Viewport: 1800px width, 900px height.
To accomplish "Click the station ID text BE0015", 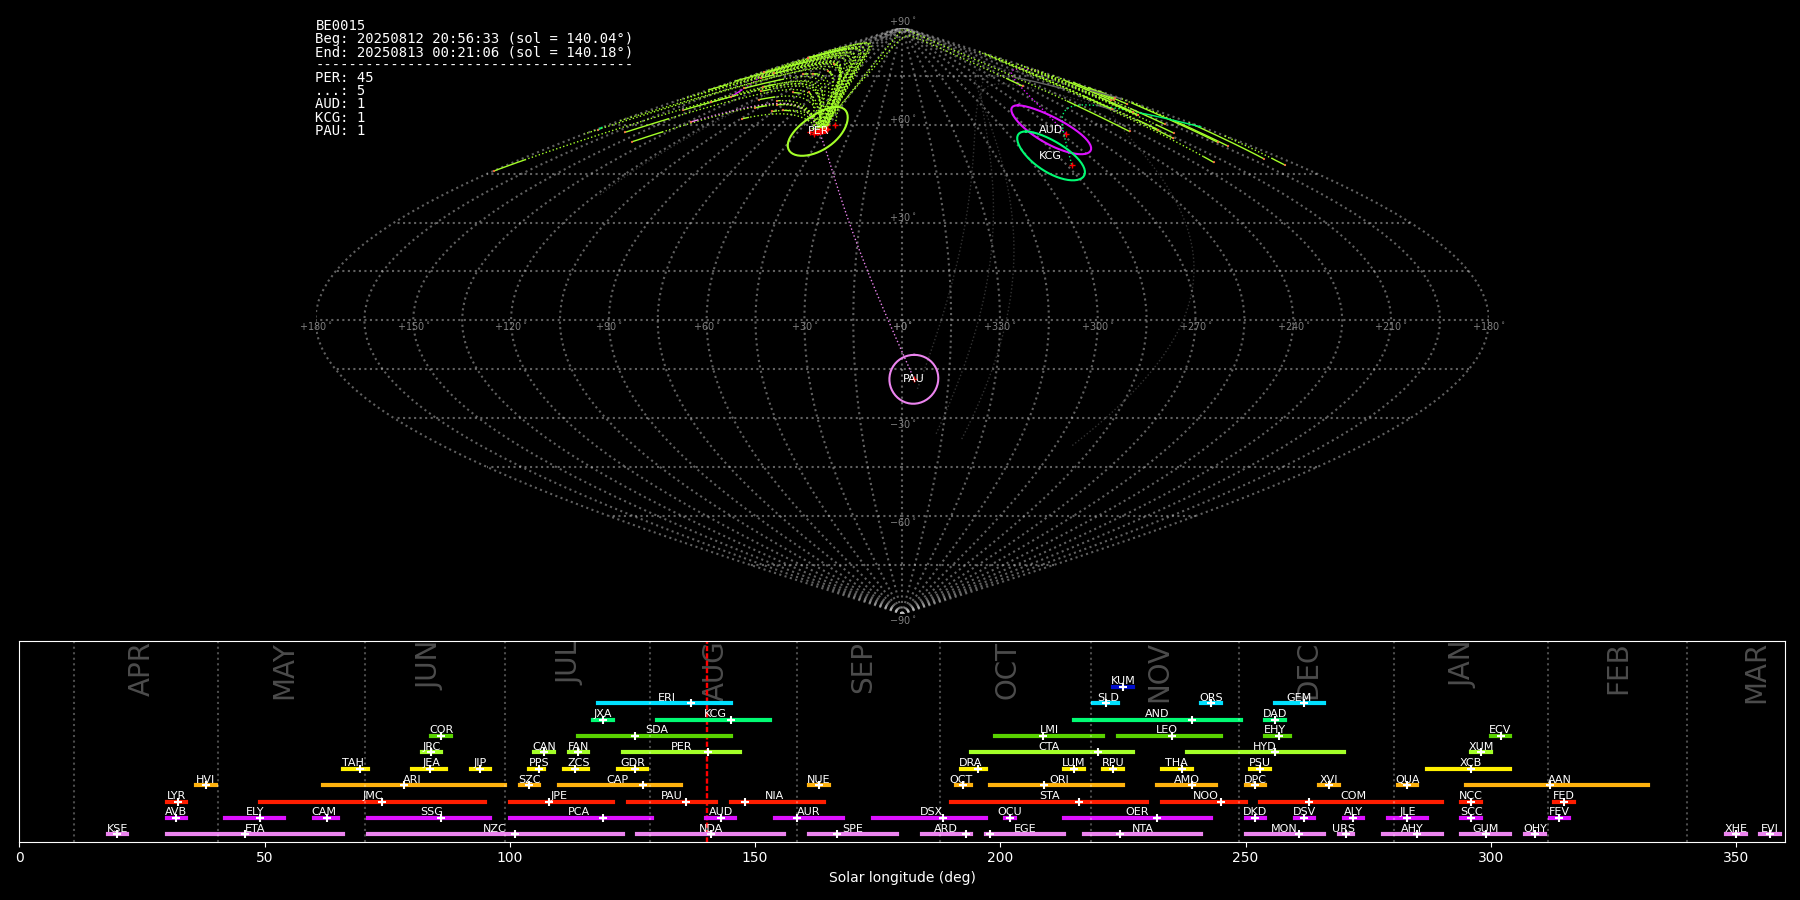I will click(x=340, y=26).
